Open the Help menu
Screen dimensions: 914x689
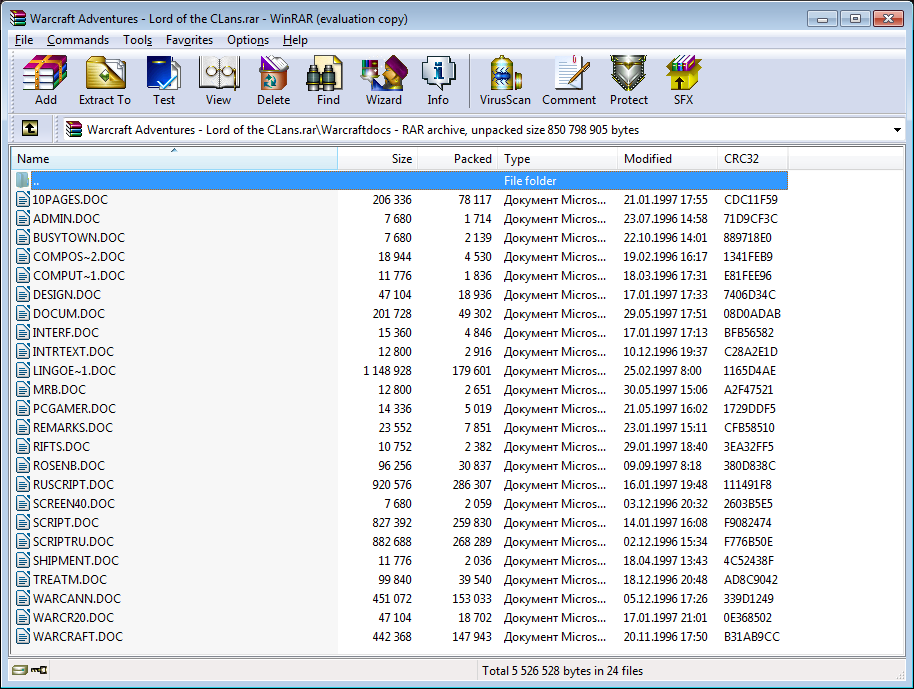coord(296,40)
